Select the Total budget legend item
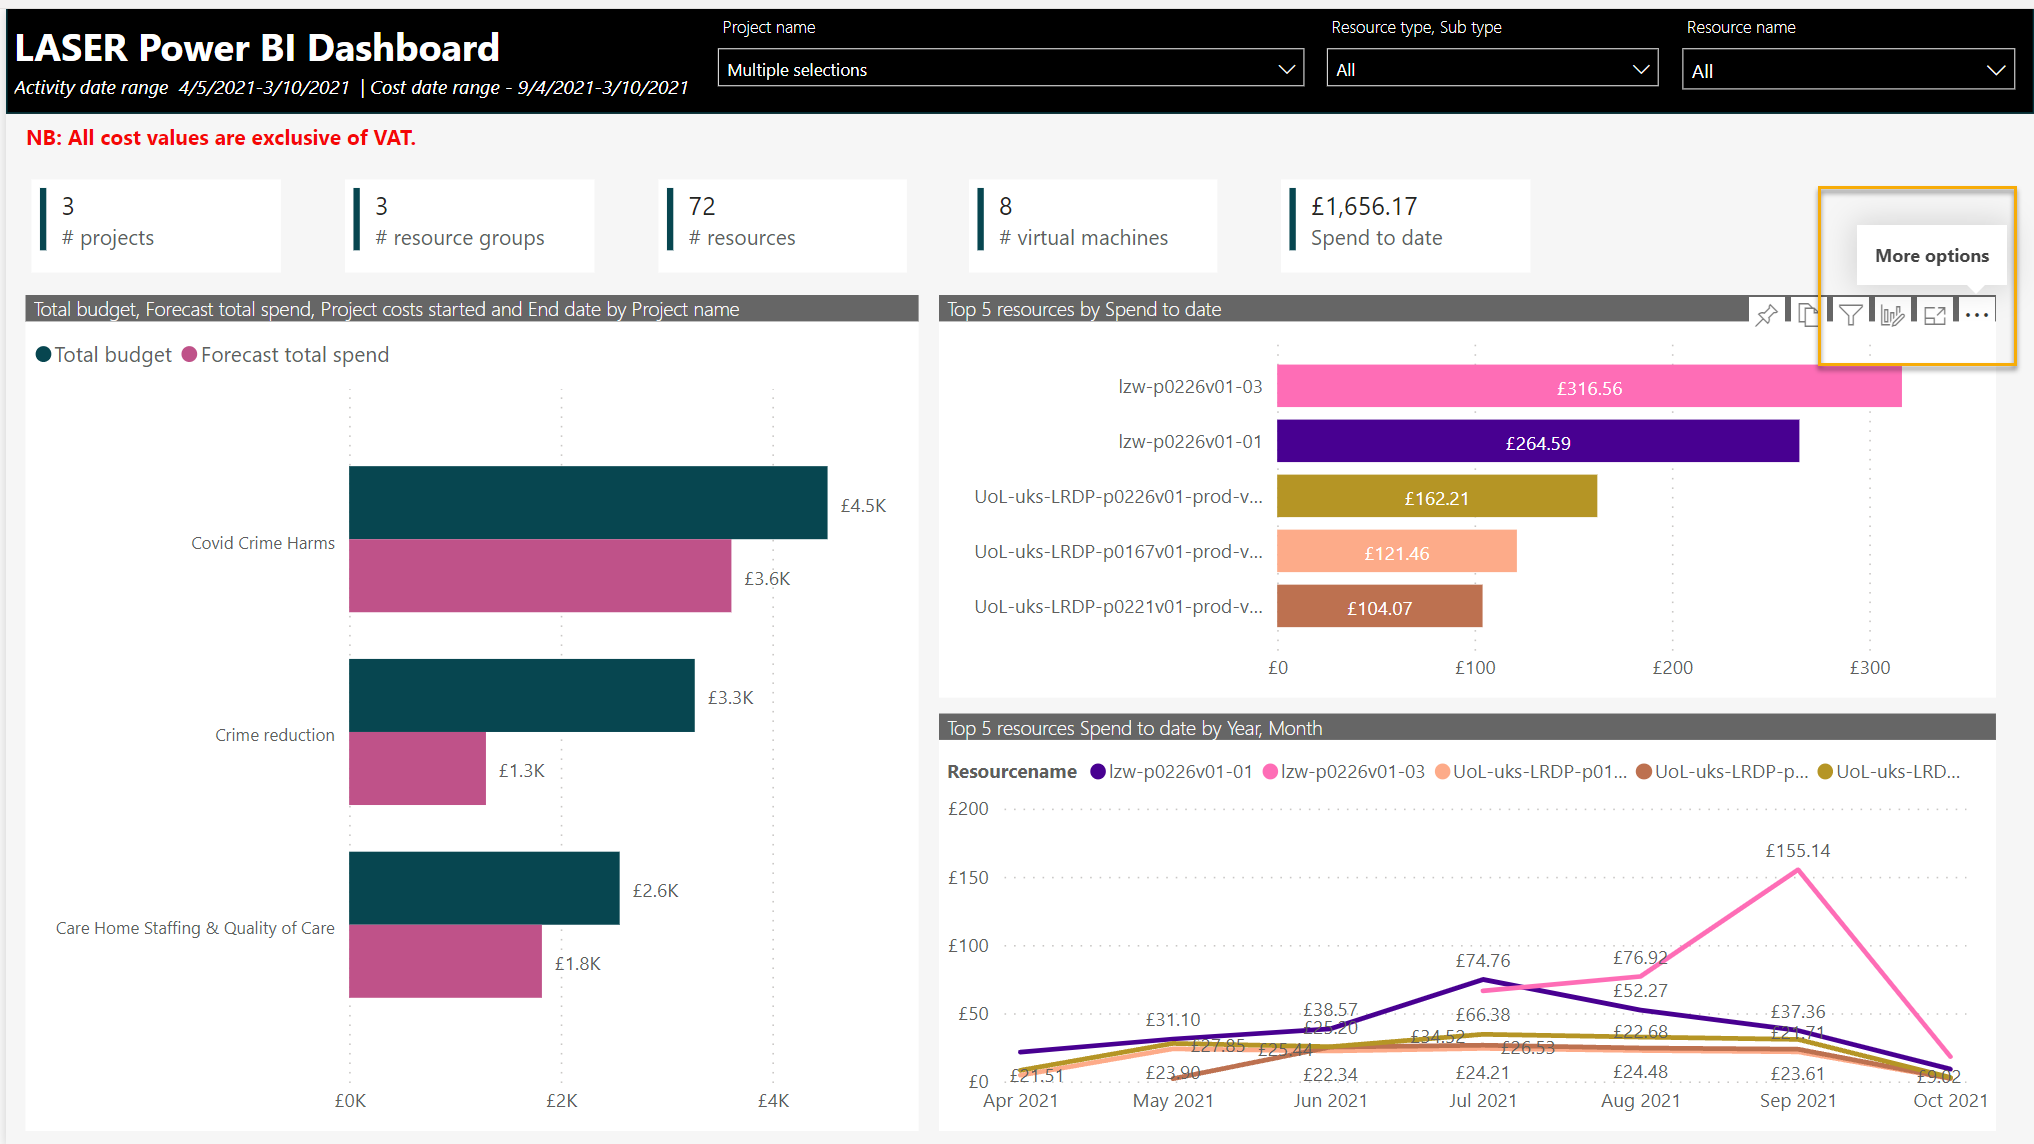2034x1144 pixels. tap(104, 355)
